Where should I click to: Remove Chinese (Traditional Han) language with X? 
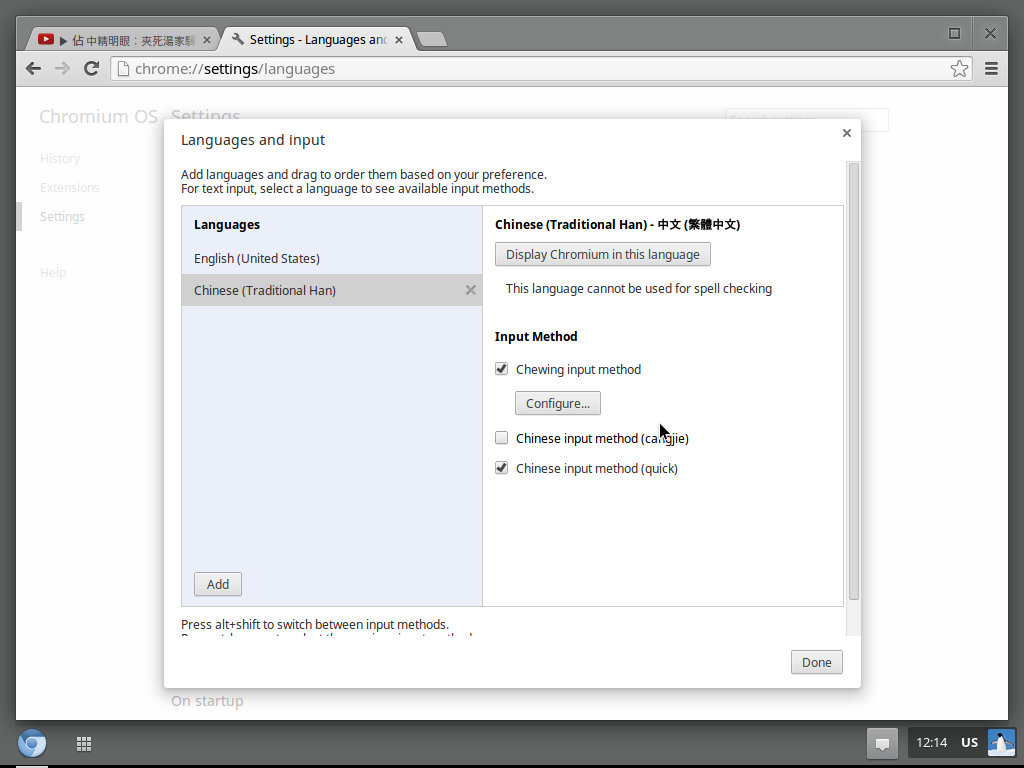[470, 290]
